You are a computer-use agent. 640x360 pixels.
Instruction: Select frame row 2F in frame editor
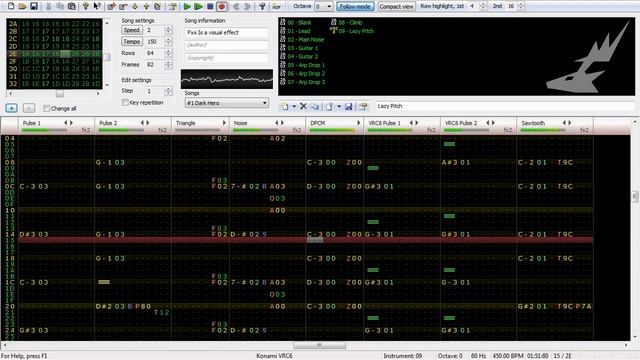point(54,61)
